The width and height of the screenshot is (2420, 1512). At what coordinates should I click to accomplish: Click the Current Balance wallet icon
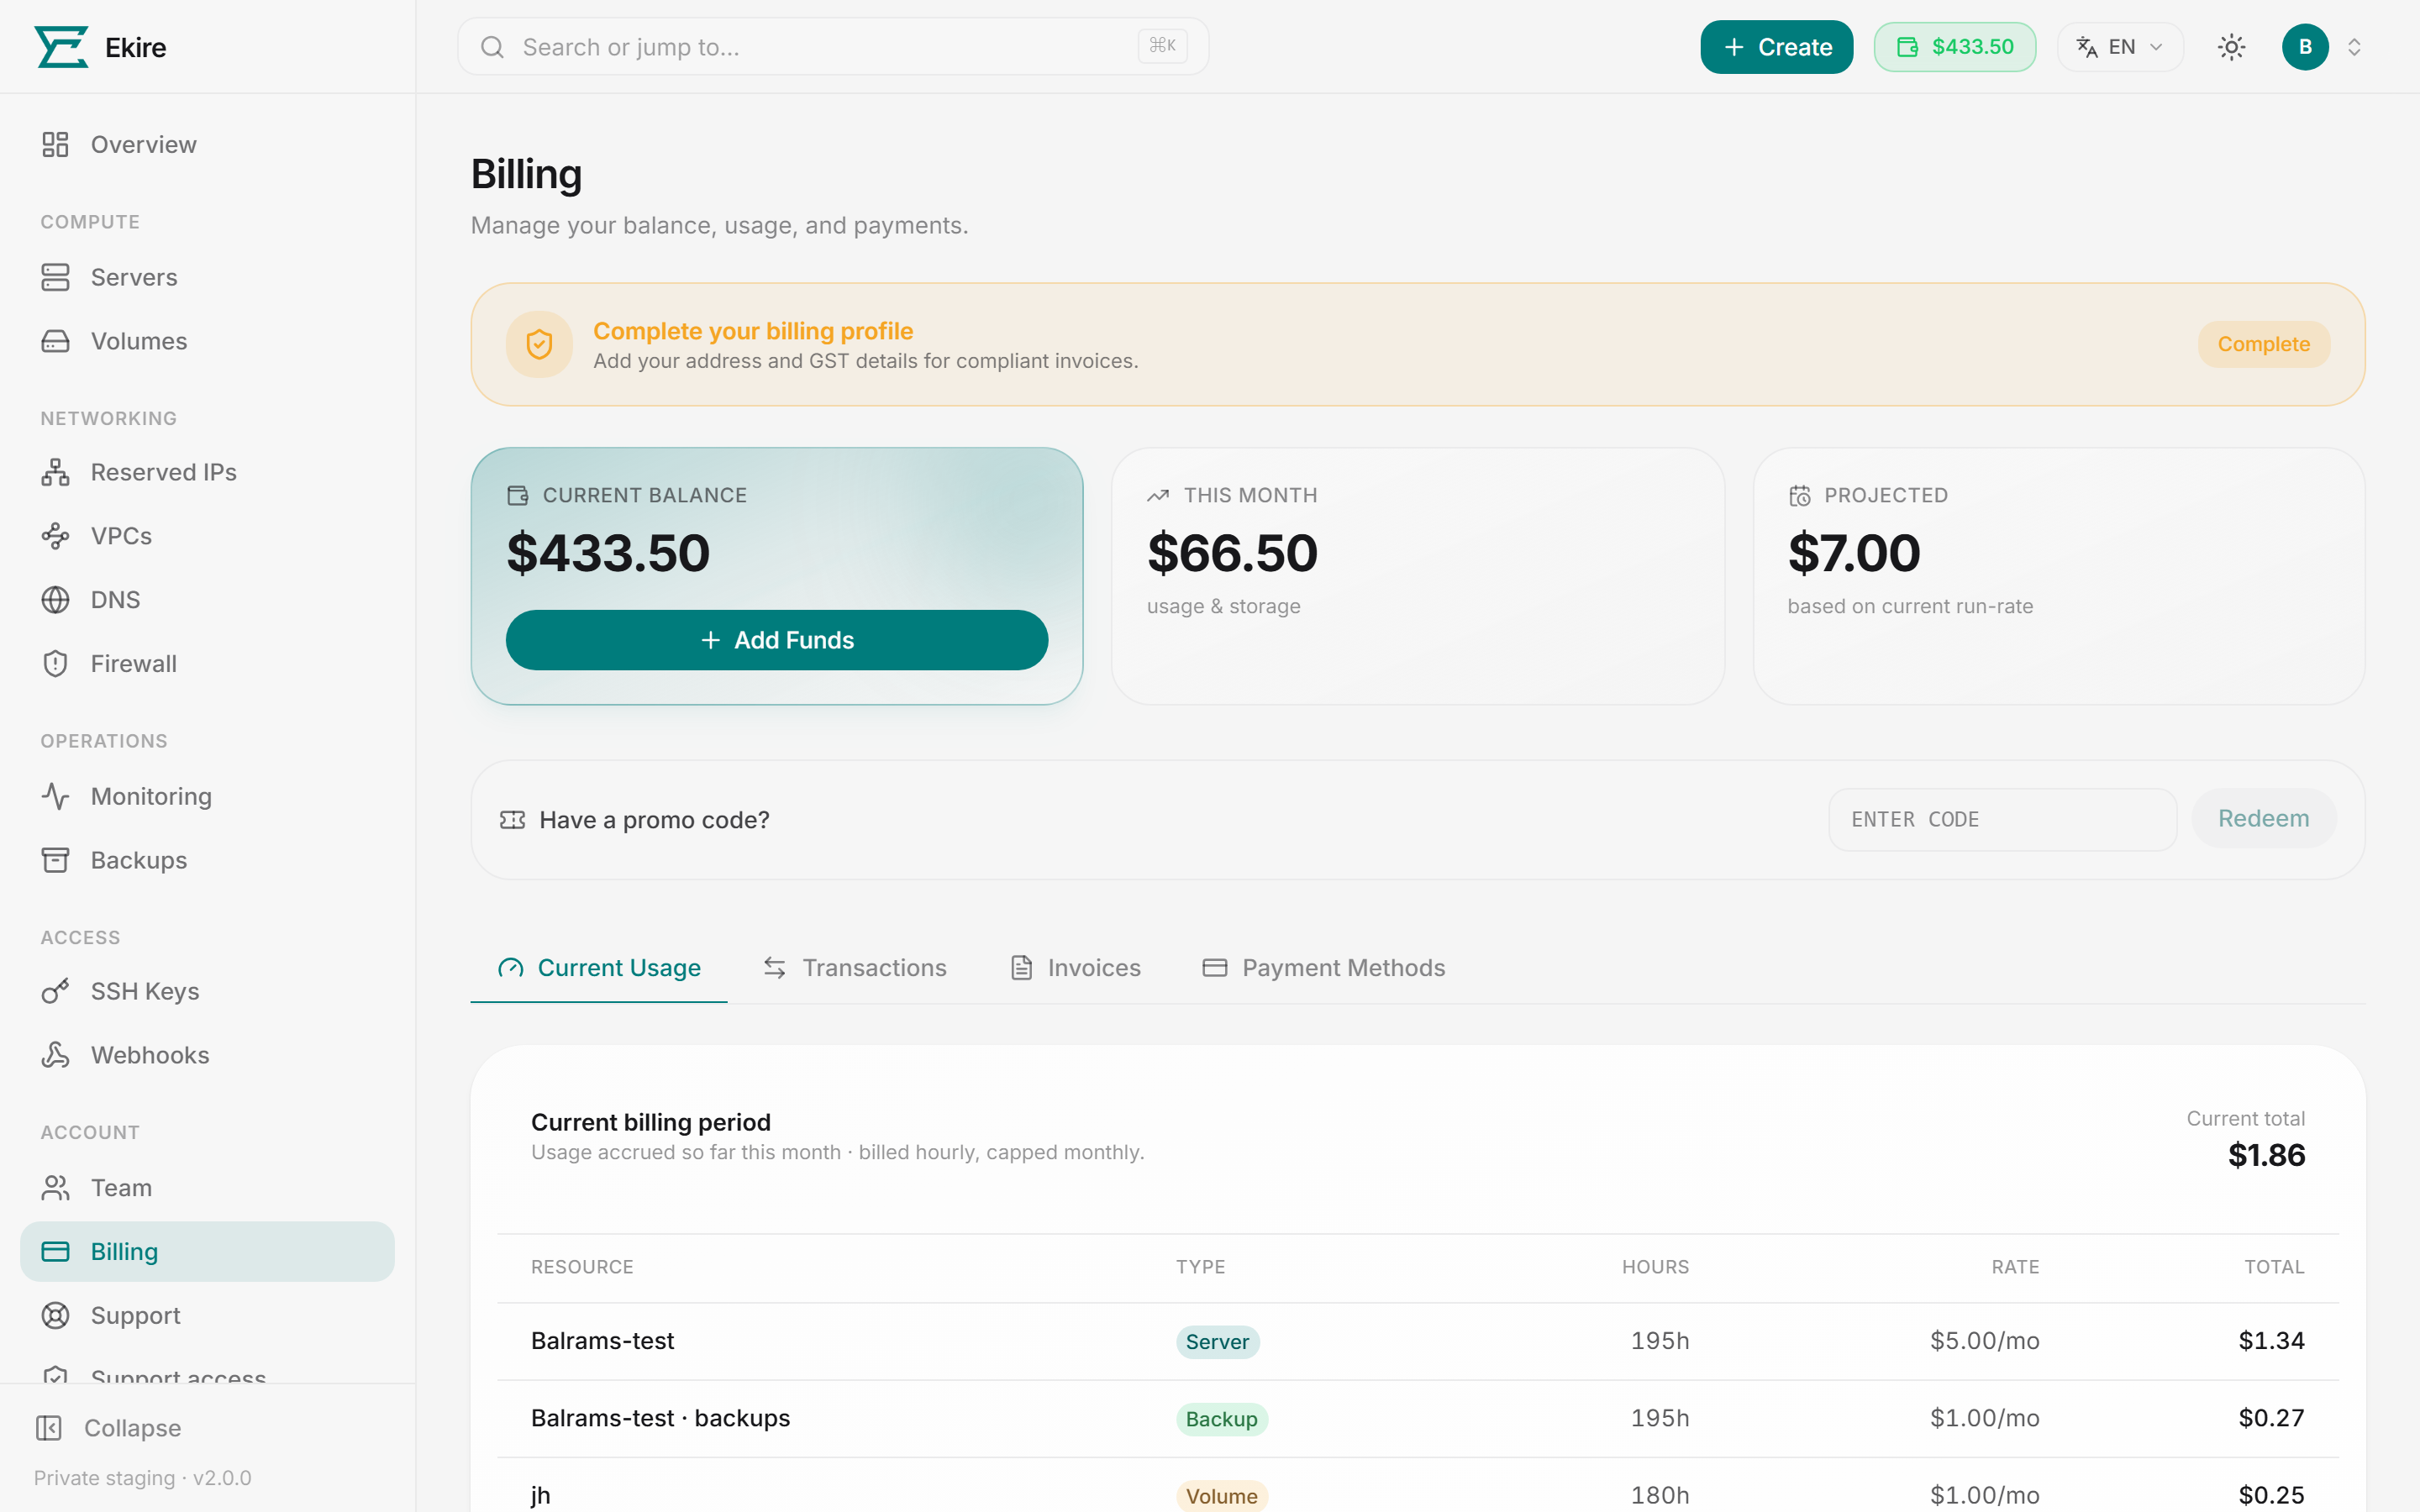(x=517, y=495)
